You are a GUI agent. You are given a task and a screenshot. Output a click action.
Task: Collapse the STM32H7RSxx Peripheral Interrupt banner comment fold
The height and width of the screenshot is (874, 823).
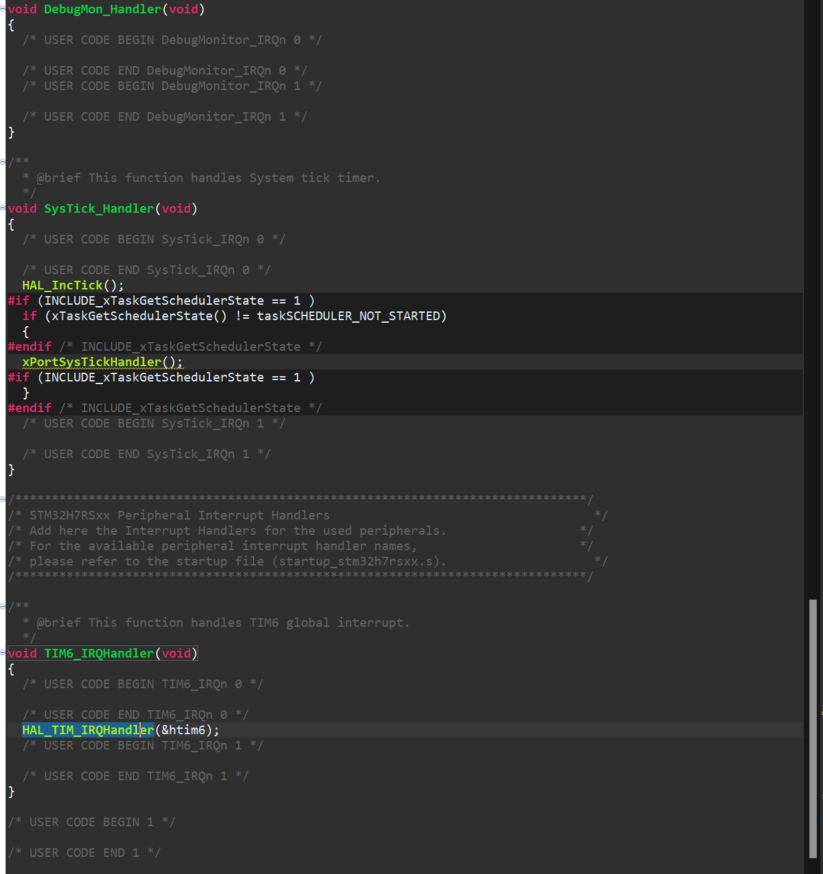[x=3, y=499]
